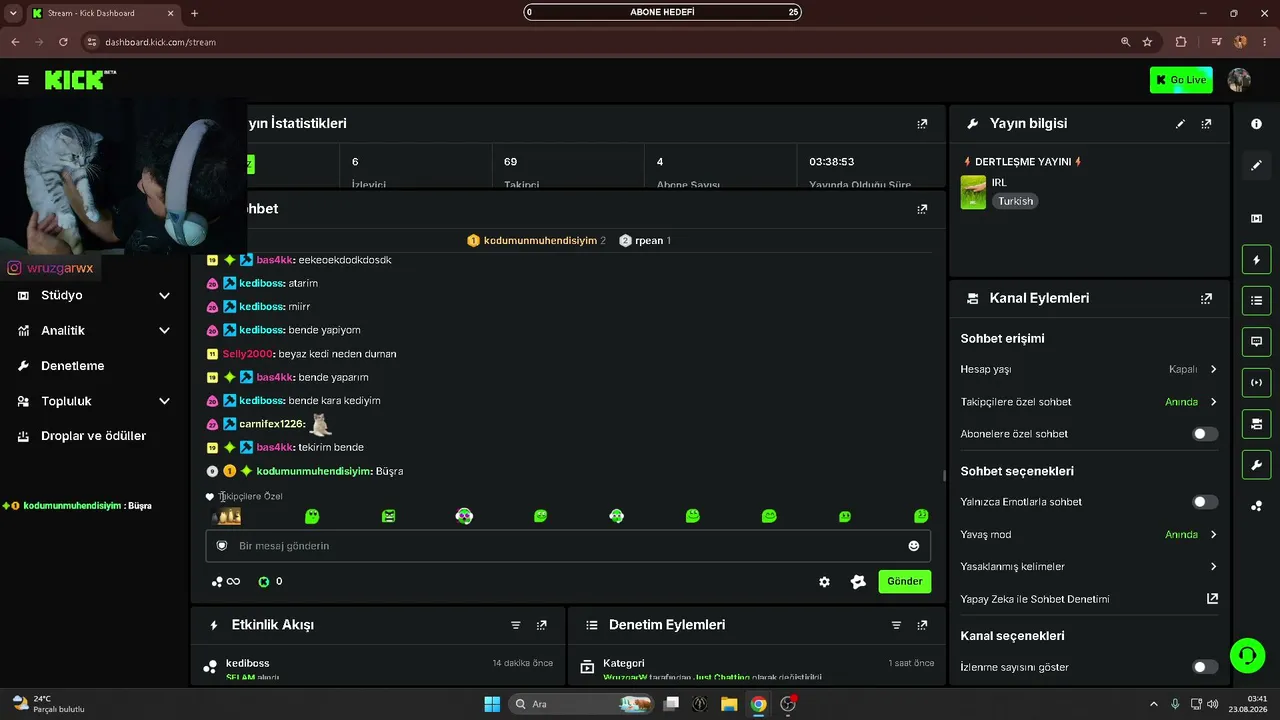The width and height of the screenshot is (1280, 720).
Task: Click username kodumunmuhendisiyim in top gifters row
Action: (540, 241)
